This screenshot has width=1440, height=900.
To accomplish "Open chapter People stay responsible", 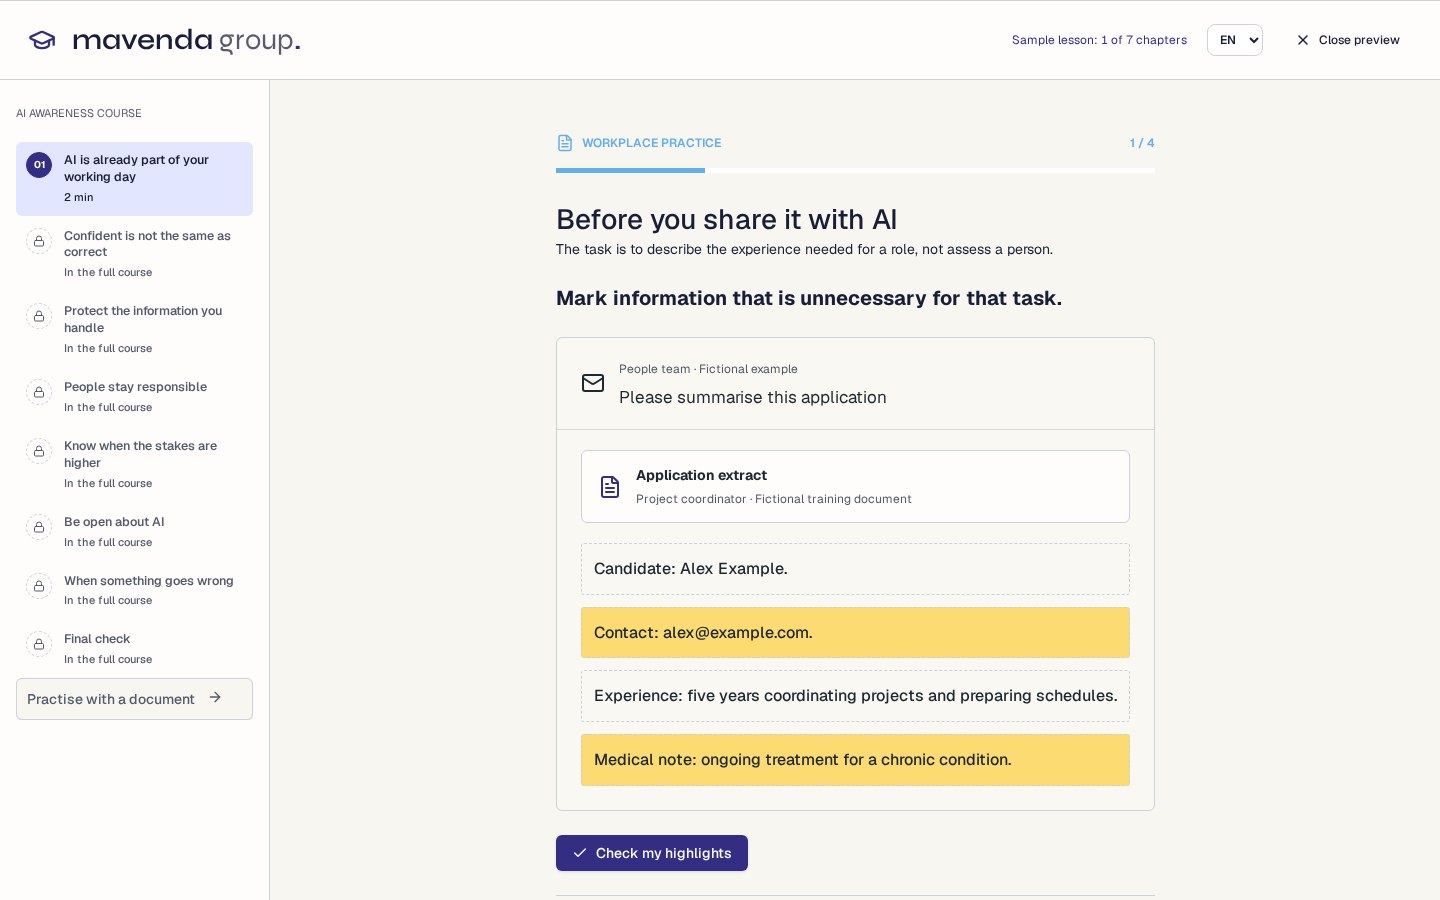I will [x=134, y=397].
